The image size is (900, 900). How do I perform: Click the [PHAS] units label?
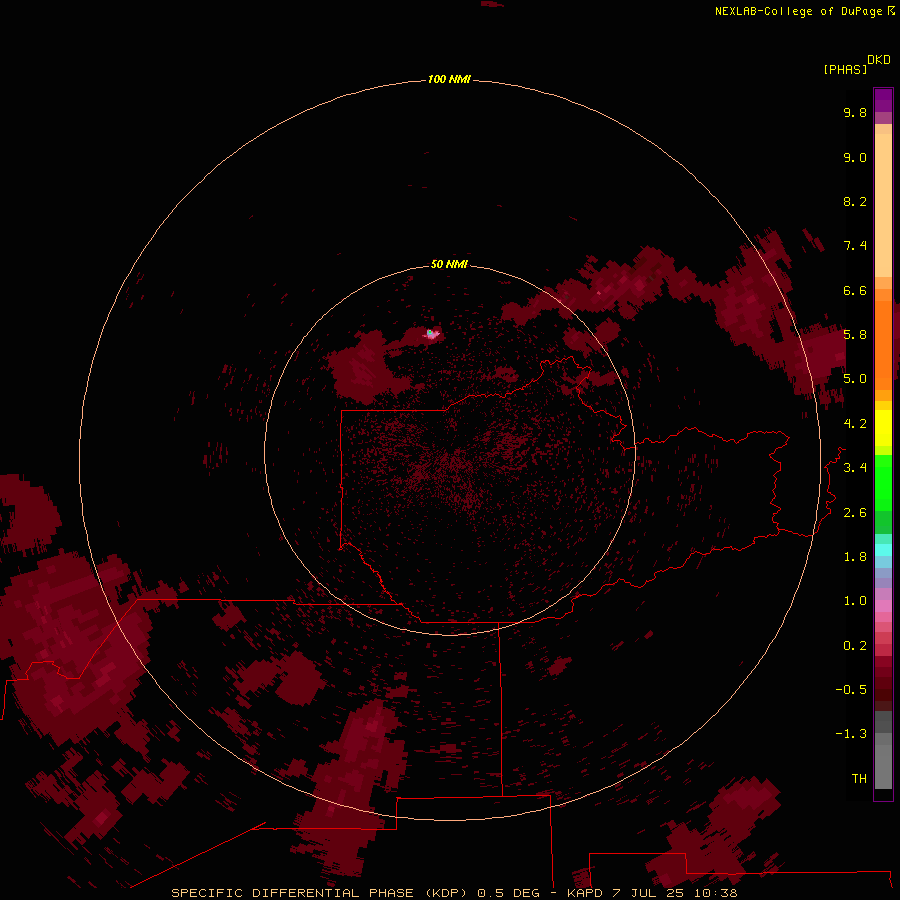845,69
